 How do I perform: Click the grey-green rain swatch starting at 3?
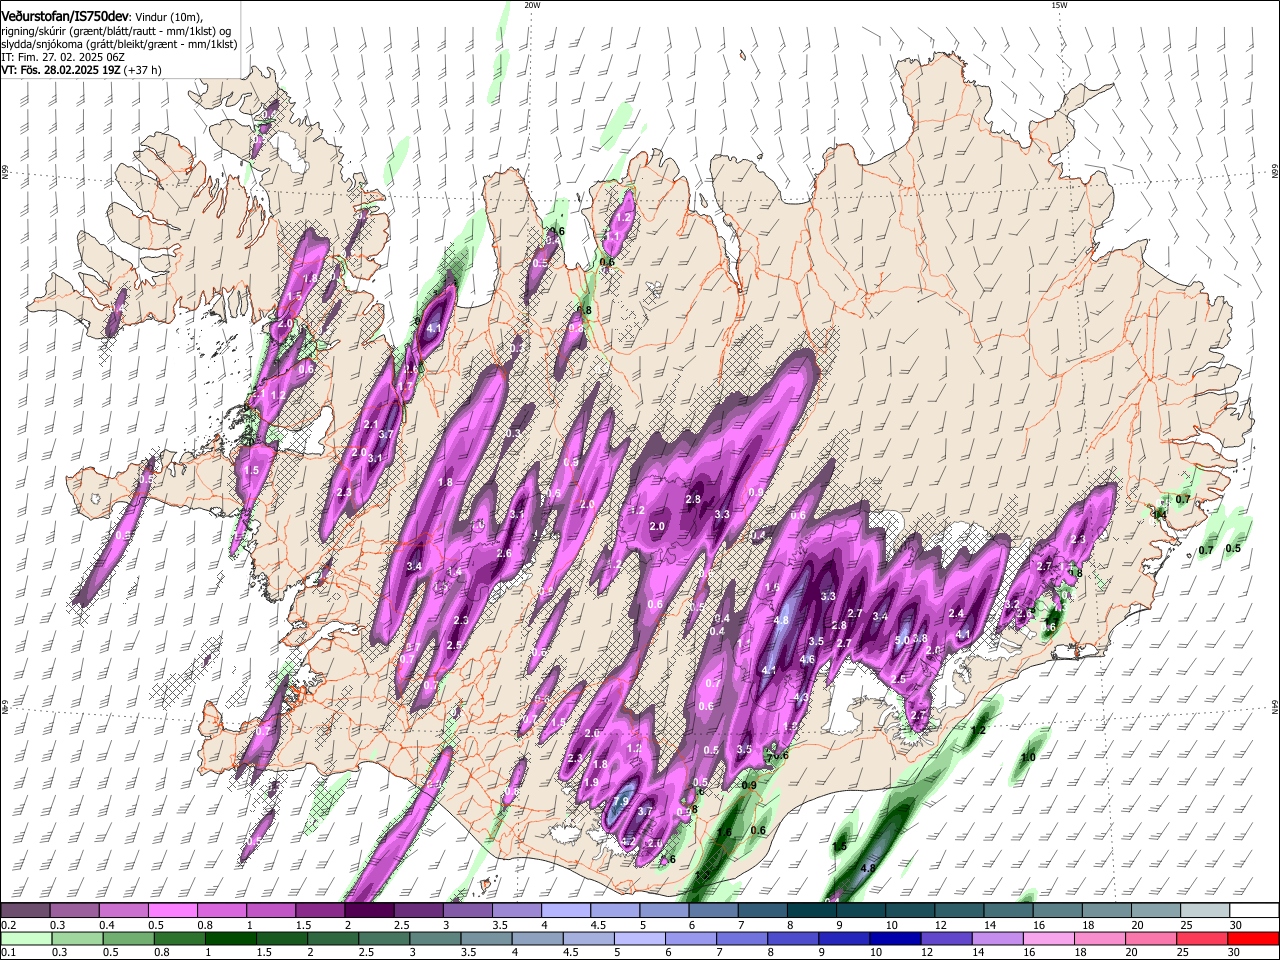pos(435,938)
